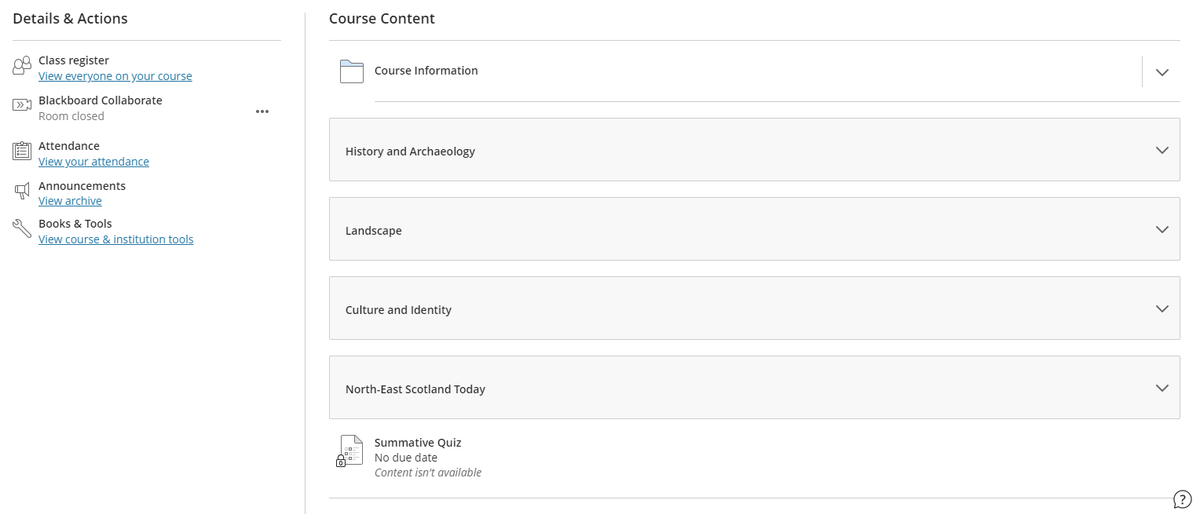Open View course & institution tools link

pos(116,240)
